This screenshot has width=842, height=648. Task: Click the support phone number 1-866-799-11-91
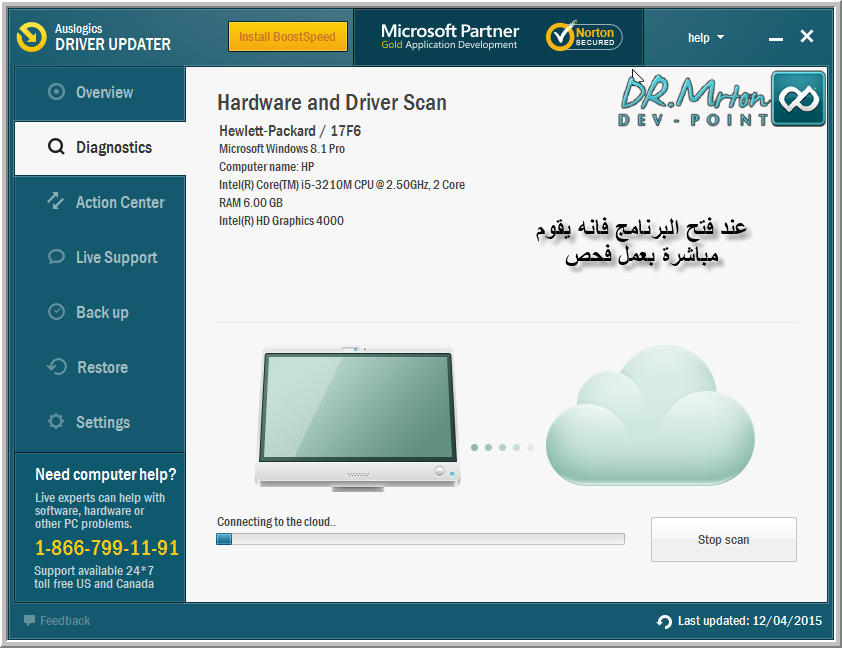click(x=107, y=548)
